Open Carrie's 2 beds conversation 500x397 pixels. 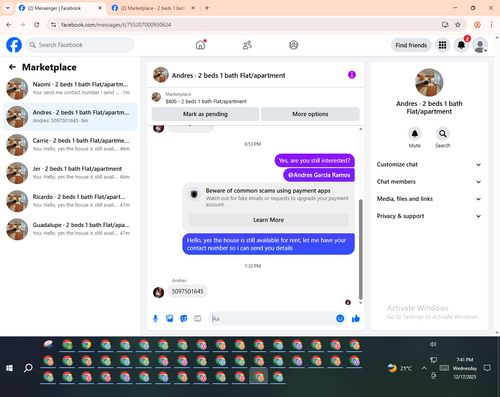tap(70, 145)
